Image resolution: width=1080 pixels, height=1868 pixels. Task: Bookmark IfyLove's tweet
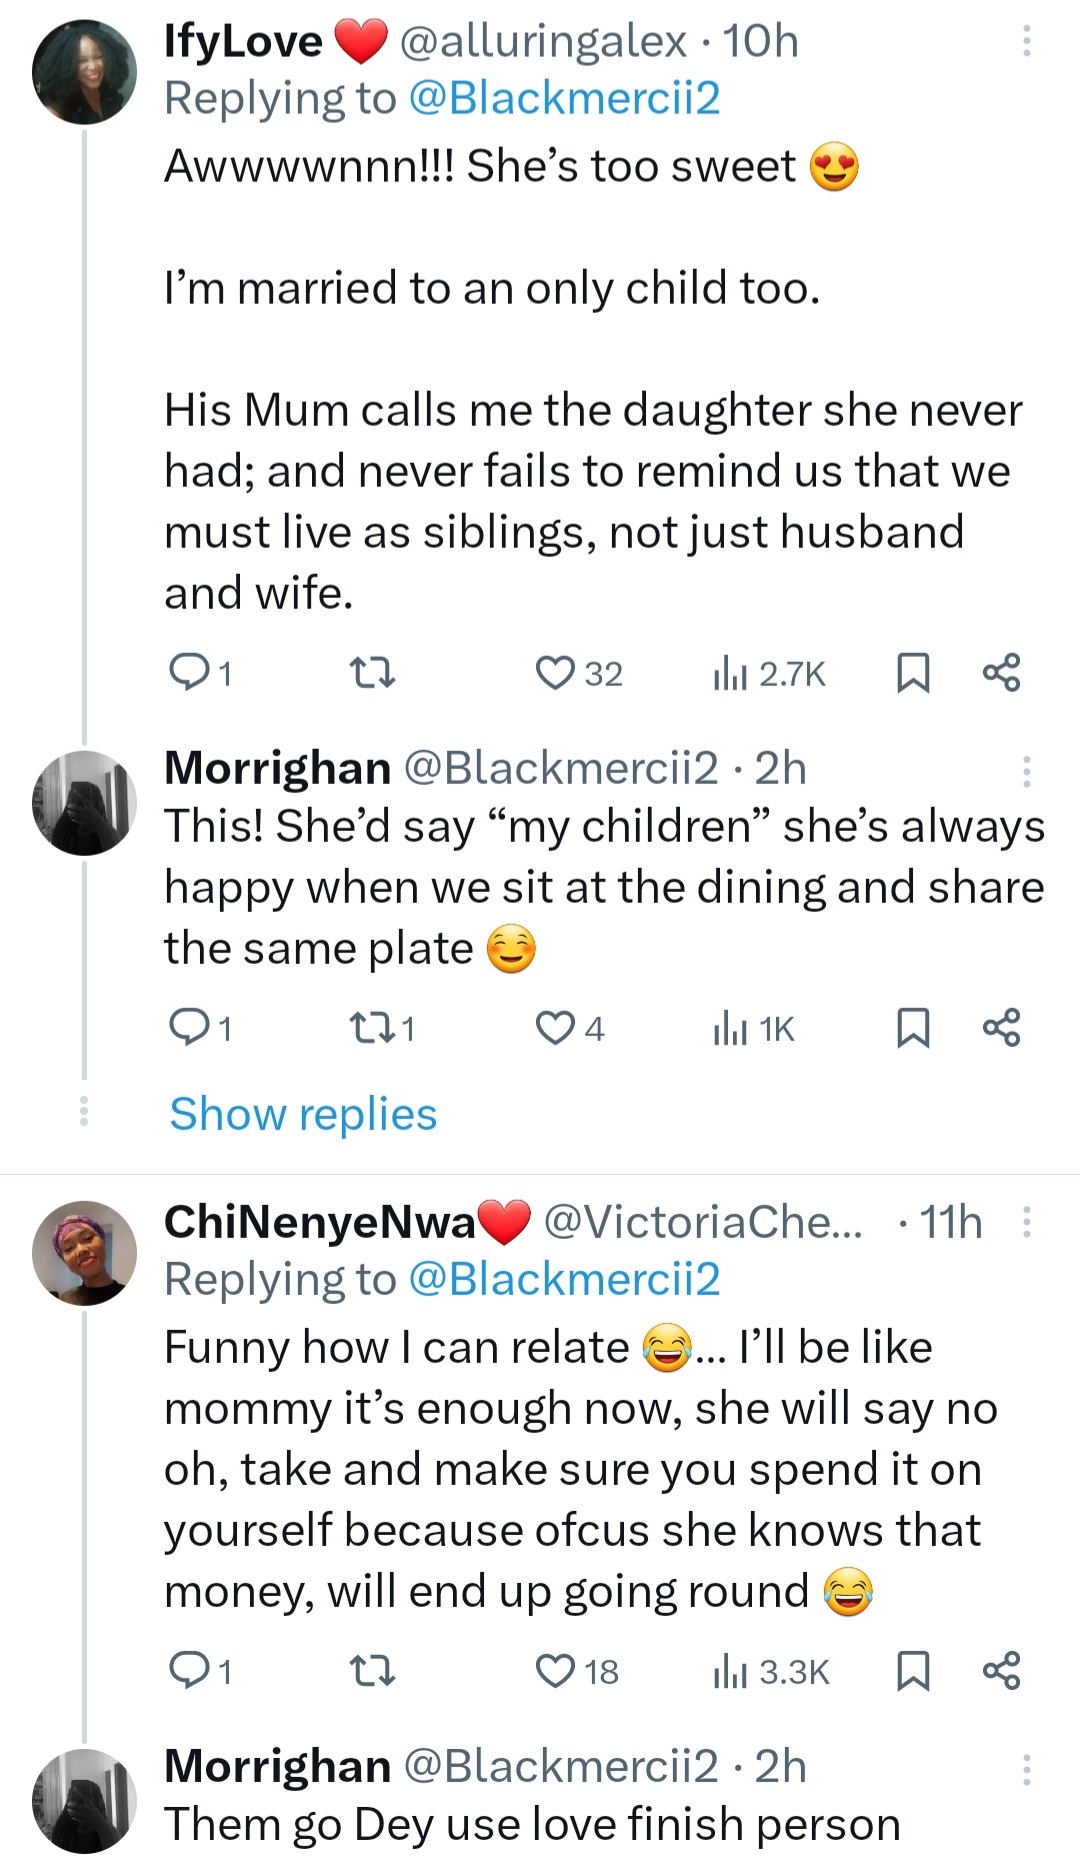912,673
